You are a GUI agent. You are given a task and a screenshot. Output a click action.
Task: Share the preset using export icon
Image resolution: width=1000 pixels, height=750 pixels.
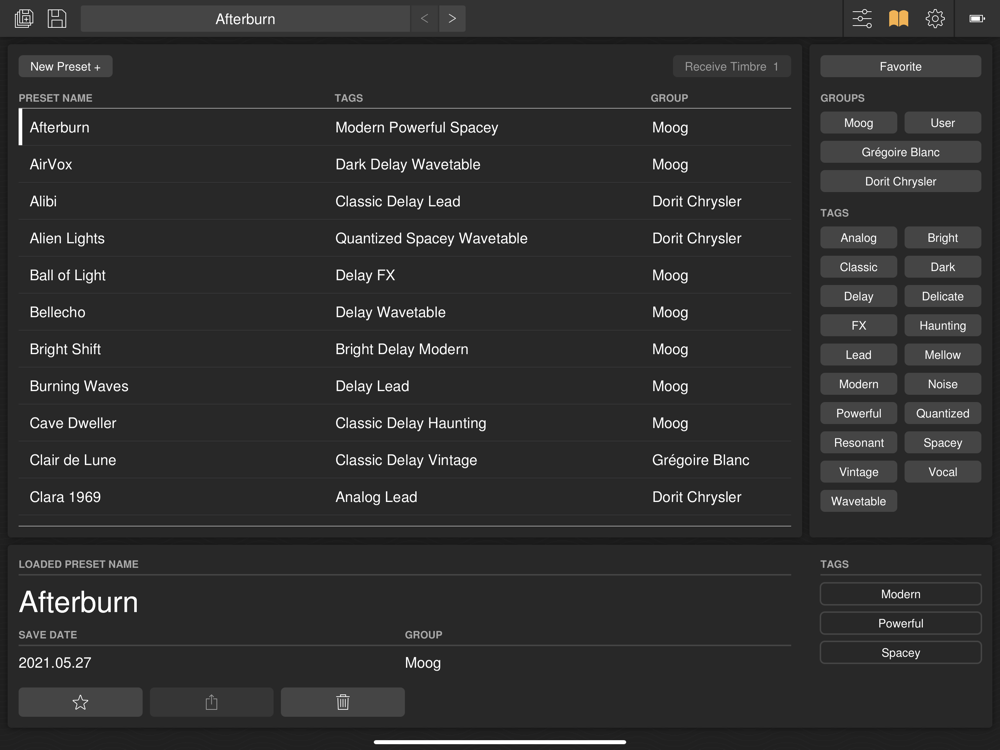click(x=212, y=702)
